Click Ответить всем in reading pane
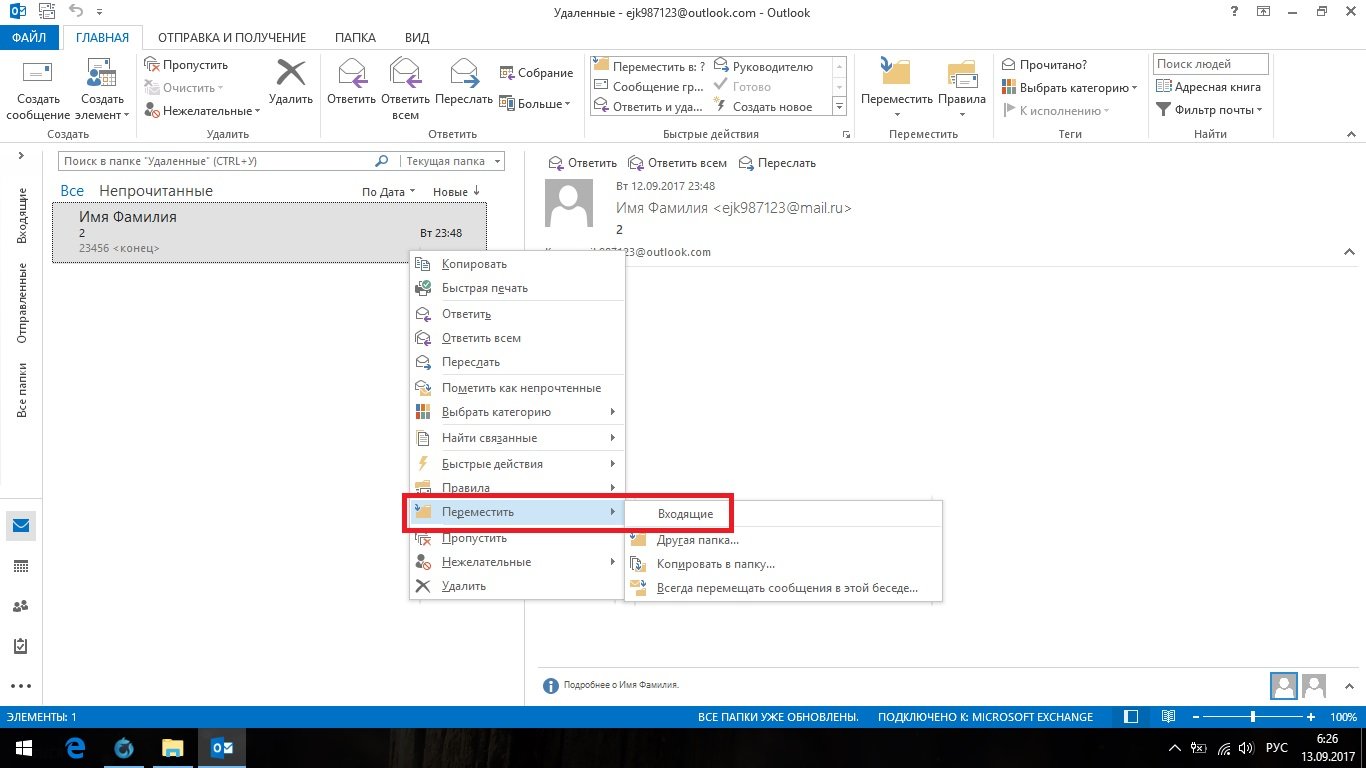 [x=677, y=163]
